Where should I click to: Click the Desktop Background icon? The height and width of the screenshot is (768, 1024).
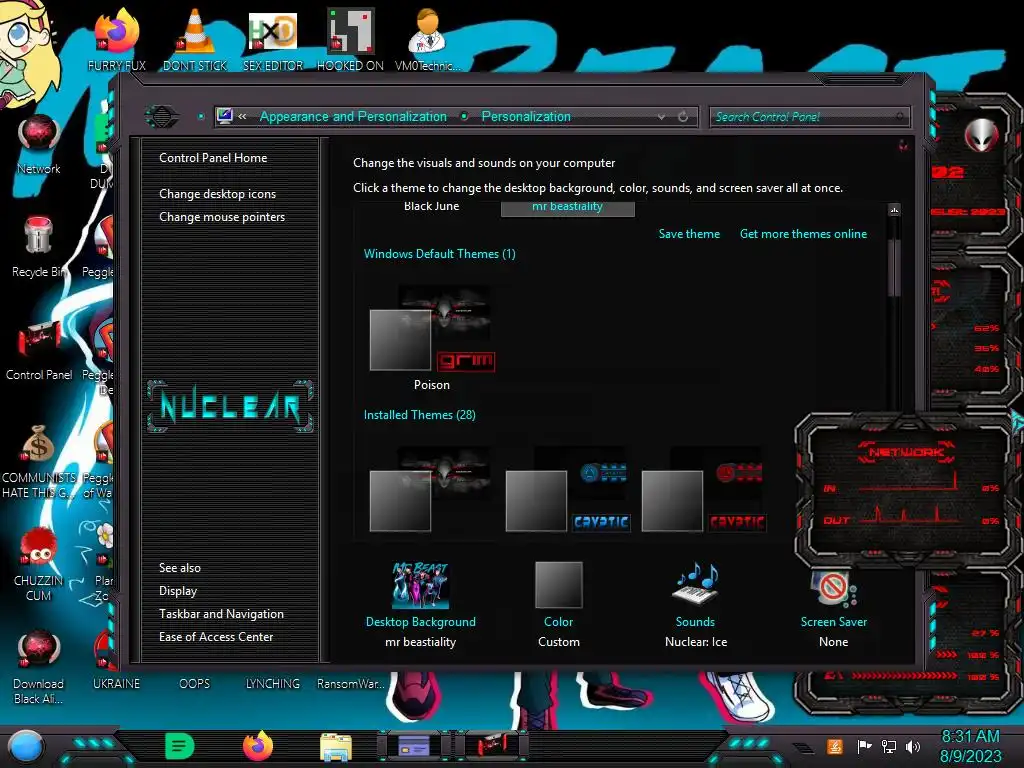point(420,585)
